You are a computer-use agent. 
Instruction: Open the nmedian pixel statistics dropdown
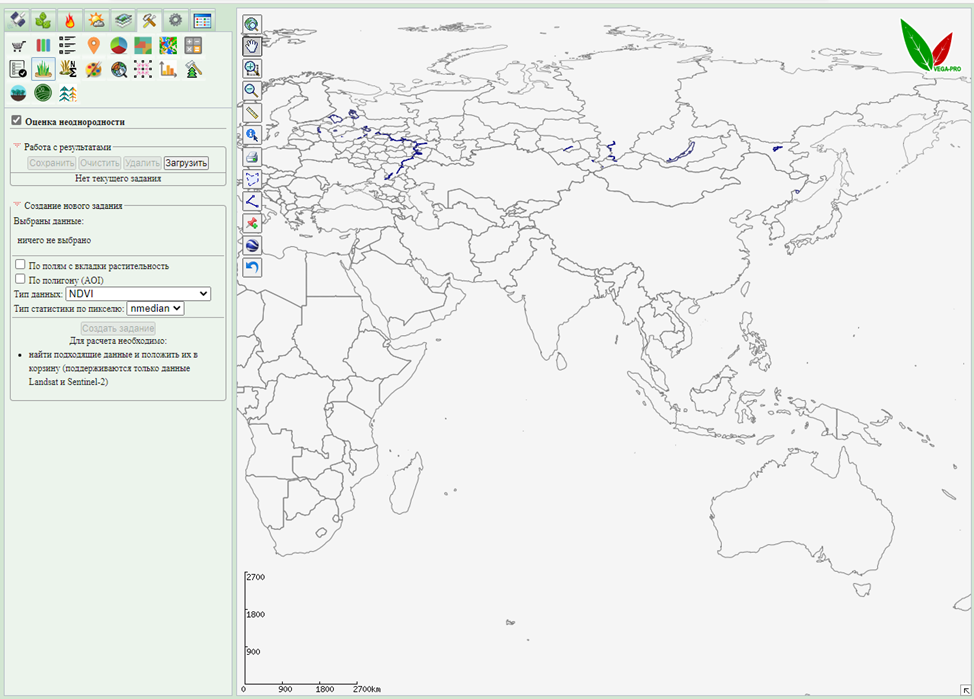coord(156,309)
